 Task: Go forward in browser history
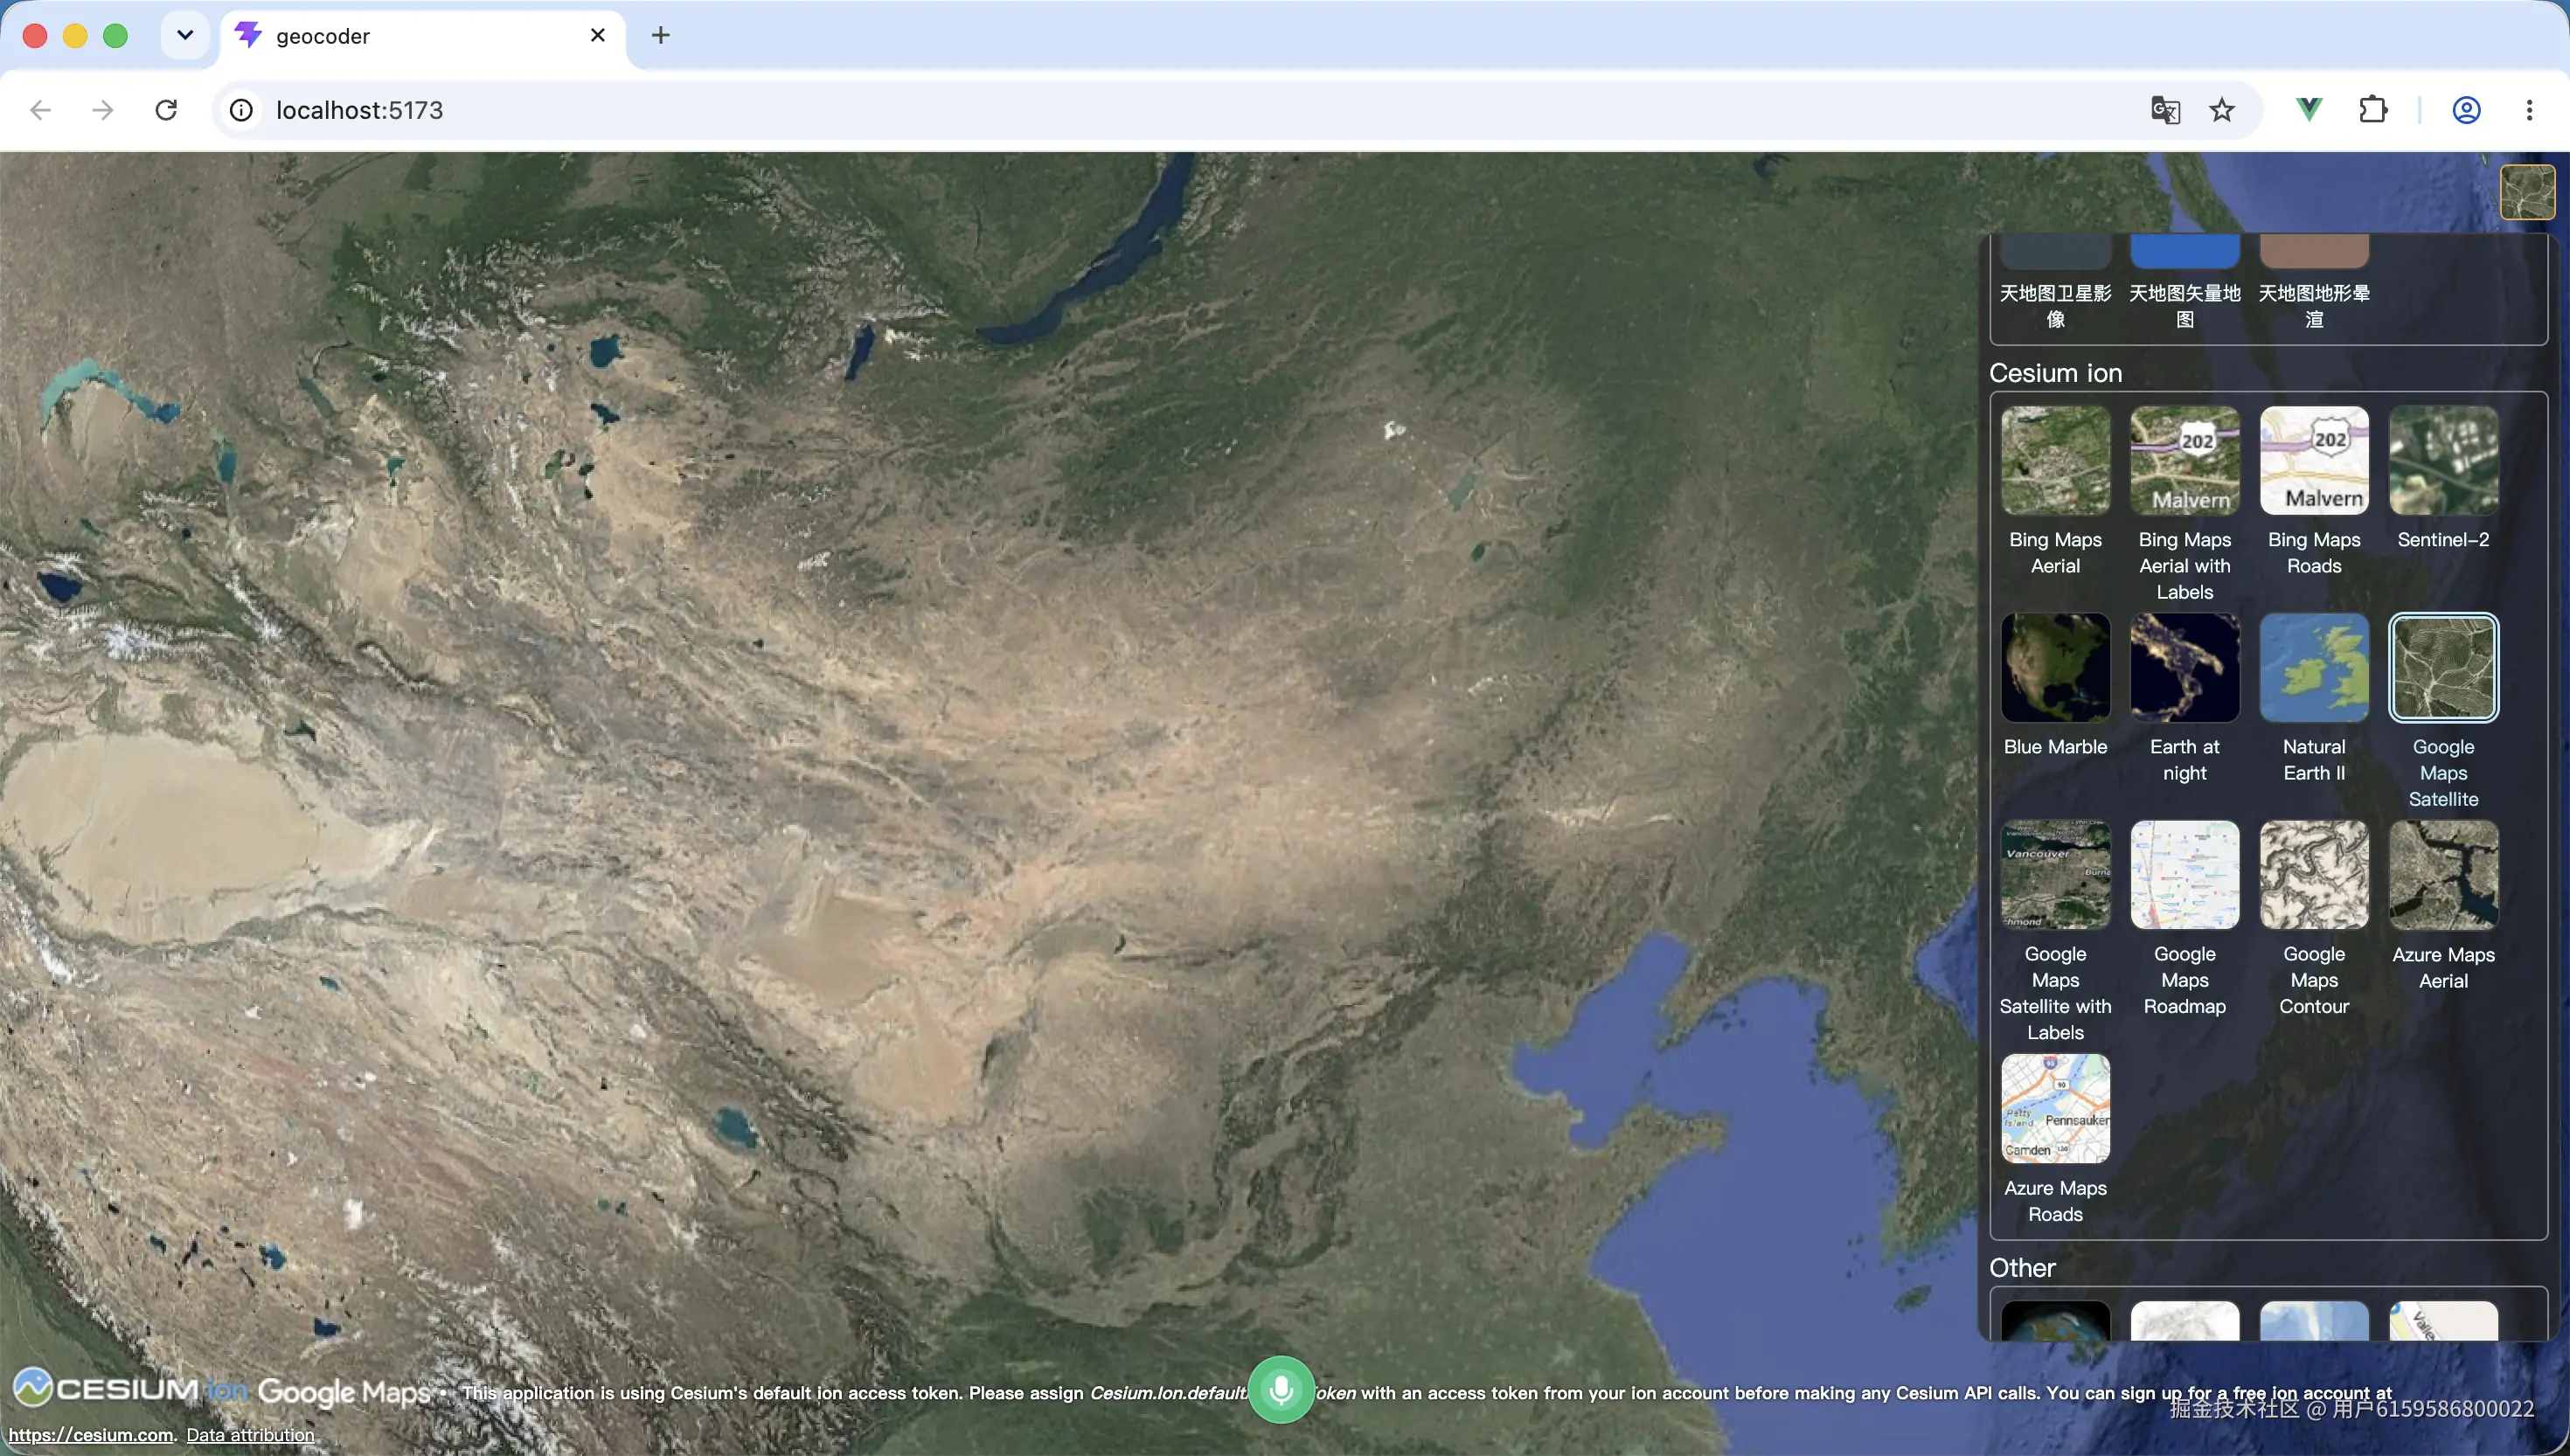(103, 110)
